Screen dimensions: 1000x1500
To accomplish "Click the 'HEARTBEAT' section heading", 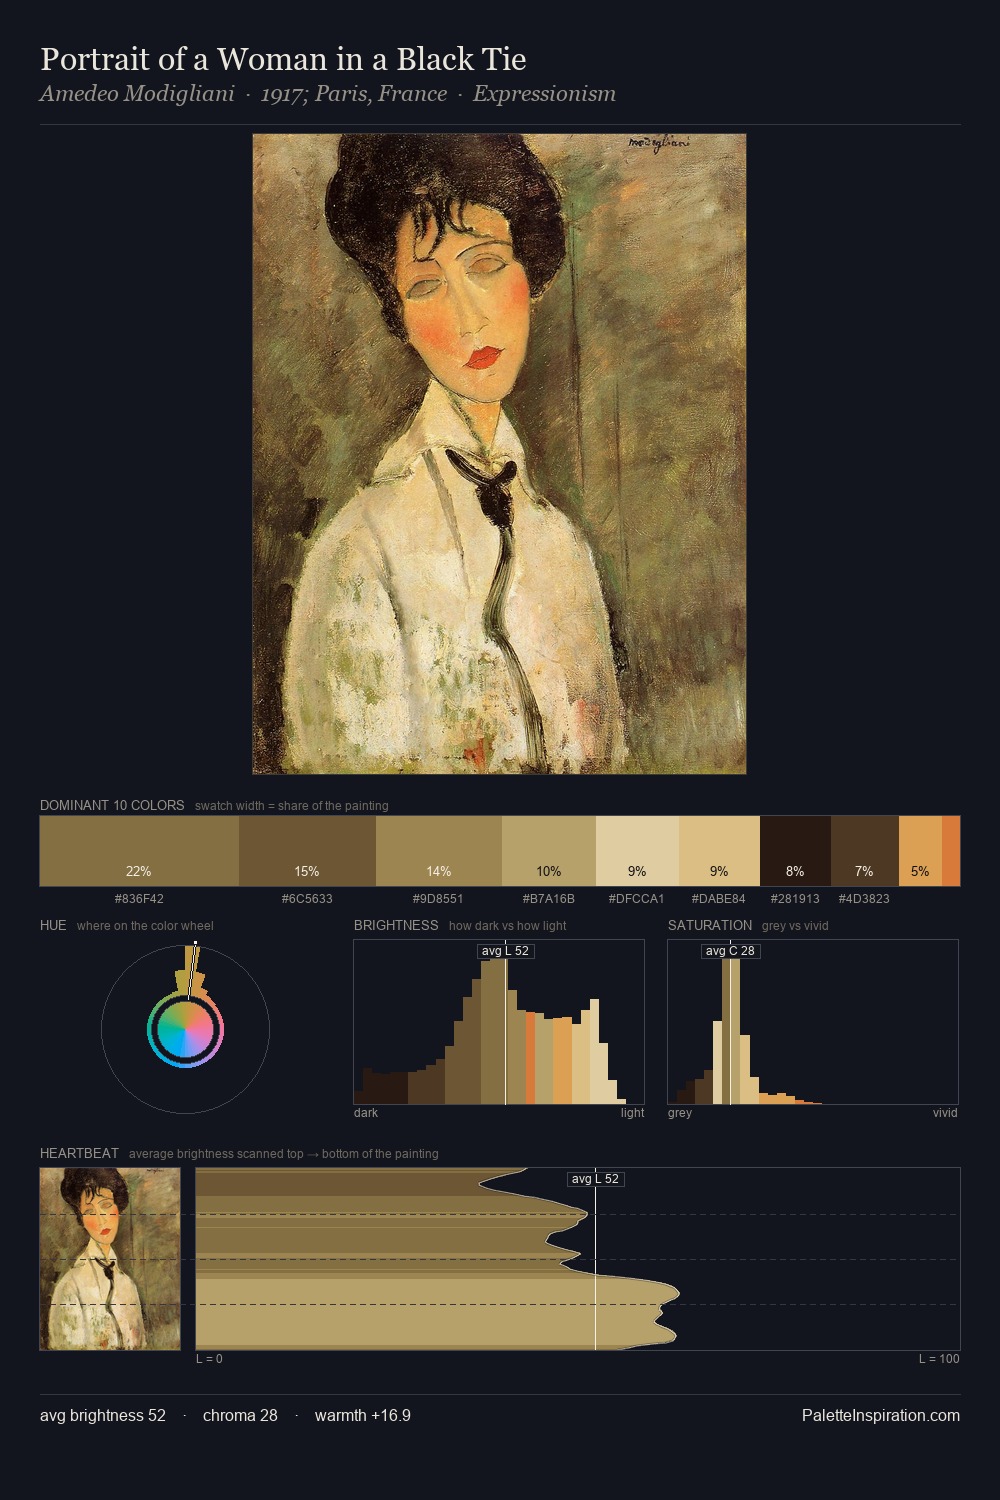I will click(x=79, y=1153).
